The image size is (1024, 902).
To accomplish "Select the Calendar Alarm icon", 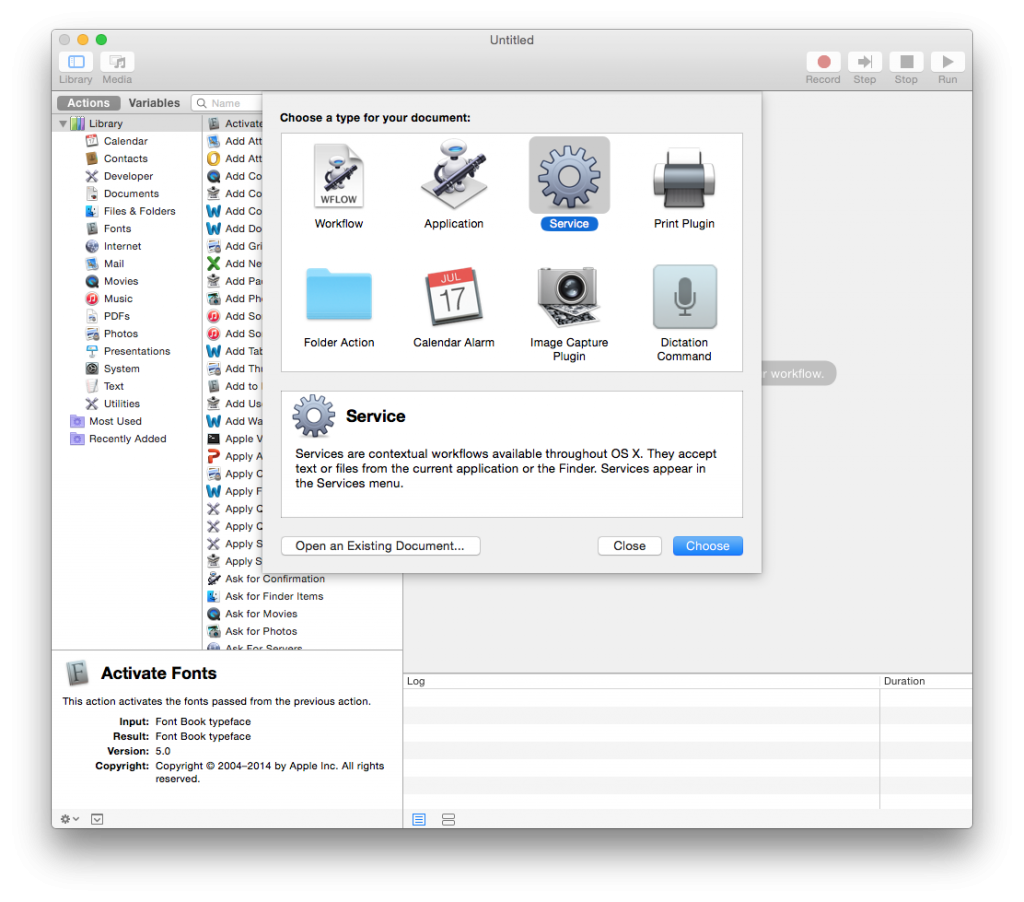I will click(454, 296).
